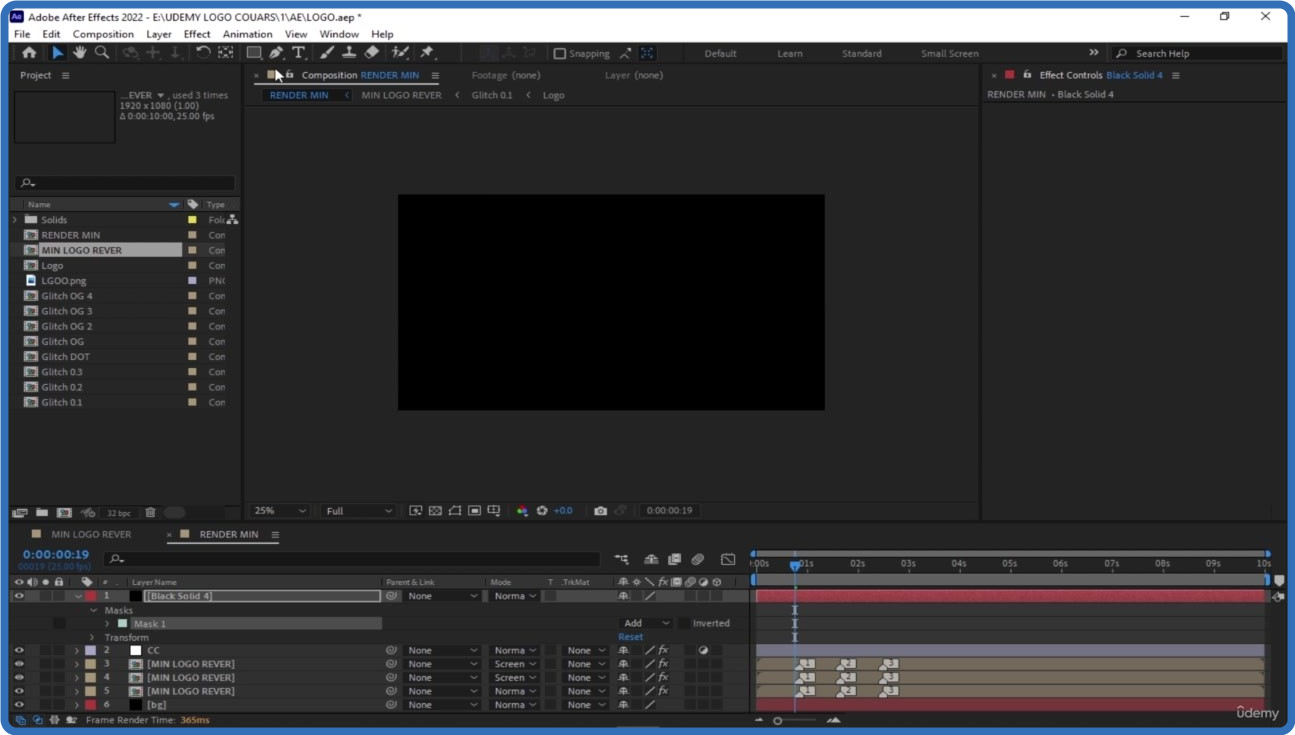Toggle the Transparency Grid icon
Image resolution: width=1295 pixels, height=735 pixels.
[x=435, y=511]
